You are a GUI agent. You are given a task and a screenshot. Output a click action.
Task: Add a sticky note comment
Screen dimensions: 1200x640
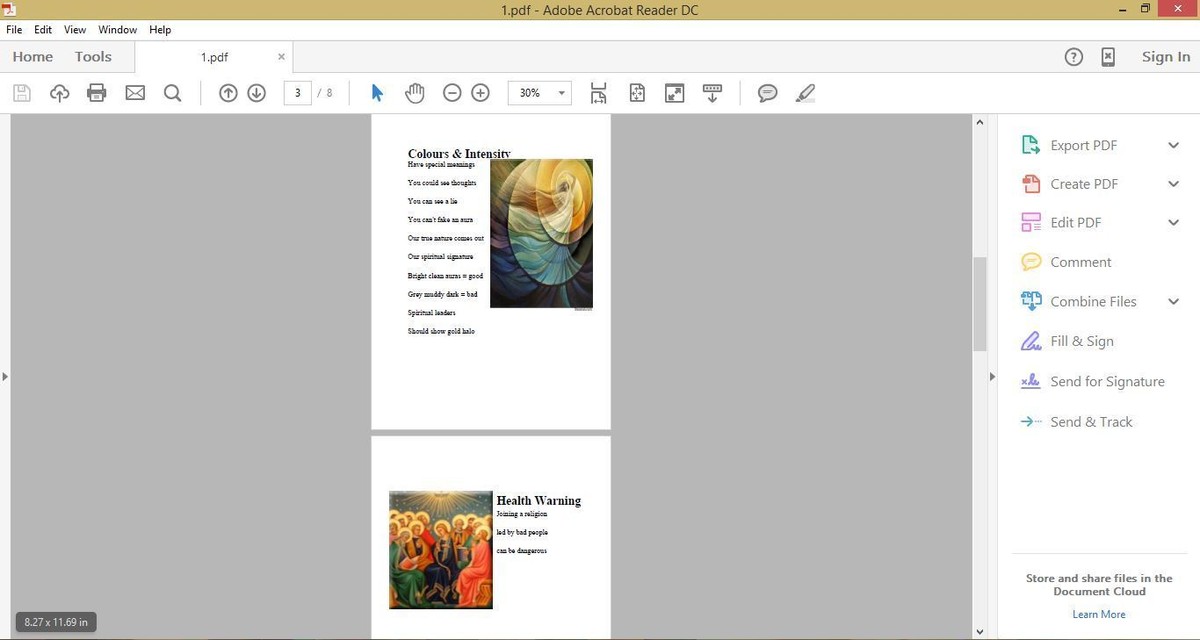click(768, 93)
